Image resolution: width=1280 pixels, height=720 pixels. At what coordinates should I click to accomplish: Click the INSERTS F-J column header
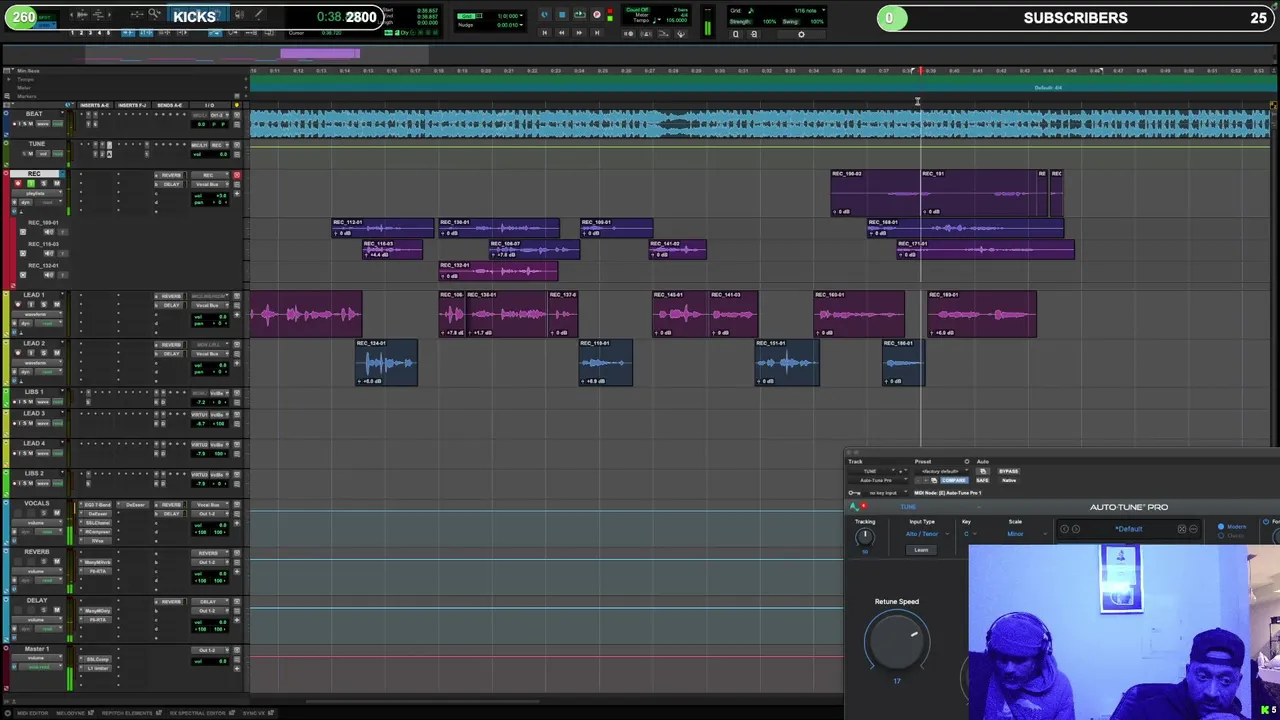pyautogui.click(x=132, y=105)
